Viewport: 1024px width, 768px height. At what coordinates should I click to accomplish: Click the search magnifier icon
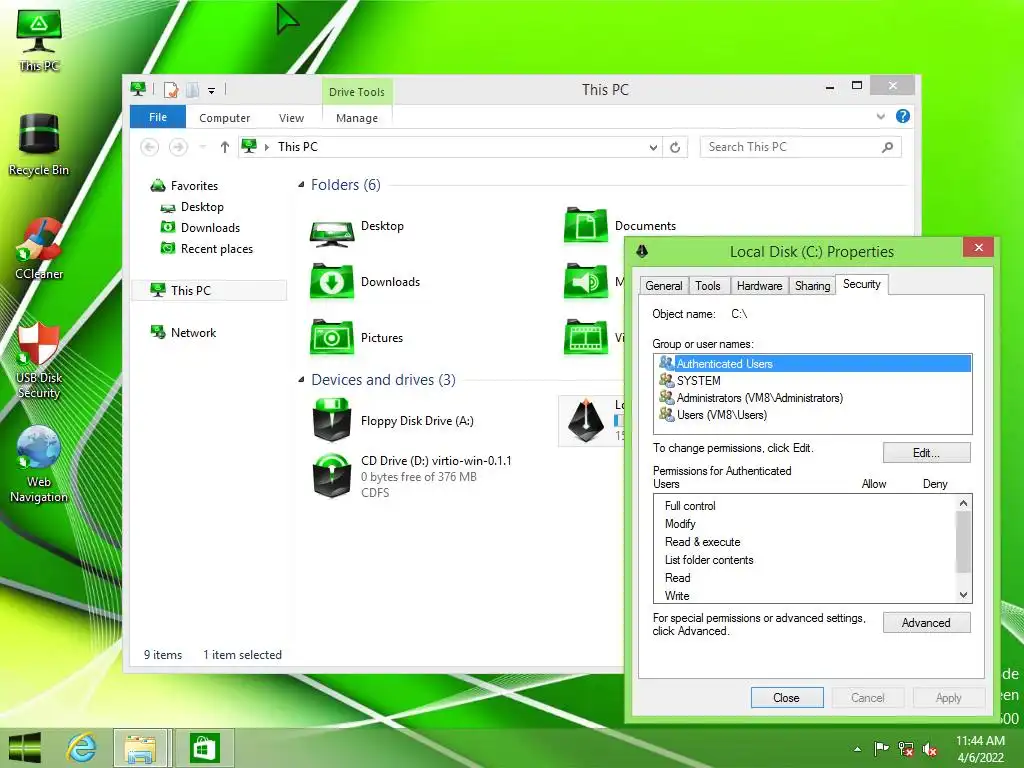click(x=888, y=148)
